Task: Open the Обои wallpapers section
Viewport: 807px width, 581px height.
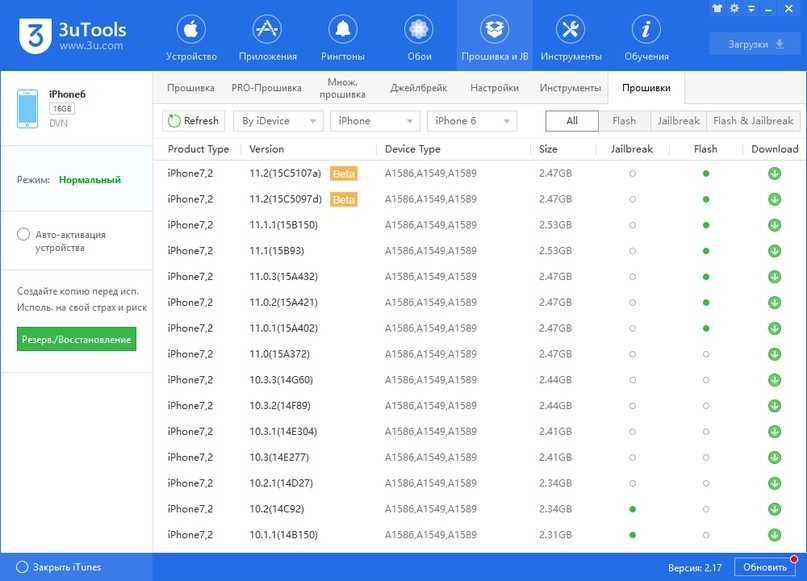Action: click(419, 38)
